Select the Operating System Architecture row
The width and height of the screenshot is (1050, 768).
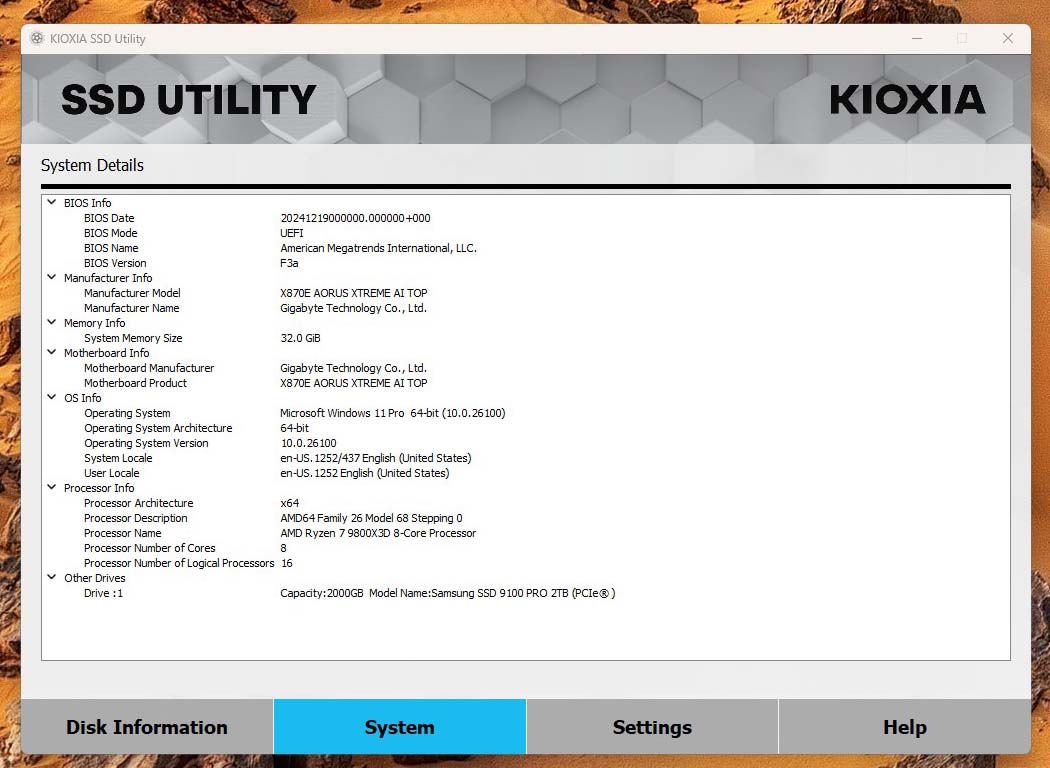(526, 428)
